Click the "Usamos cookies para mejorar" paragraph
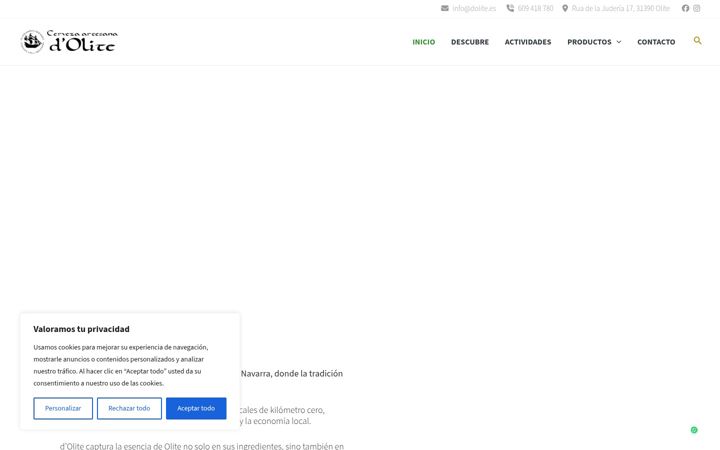The image size is (720, 450). [121, 365]
